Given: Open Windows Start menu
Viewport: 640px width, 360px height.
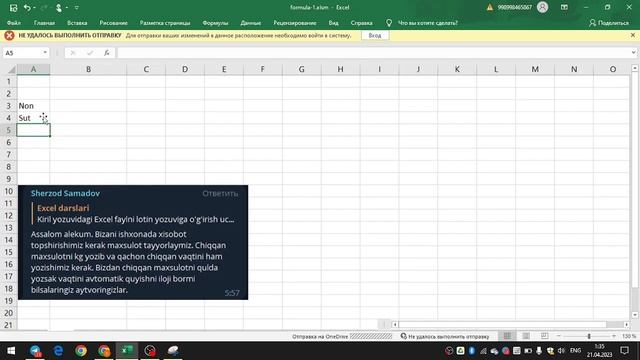Looking at the screenshot, I should [x=11, y=351].
